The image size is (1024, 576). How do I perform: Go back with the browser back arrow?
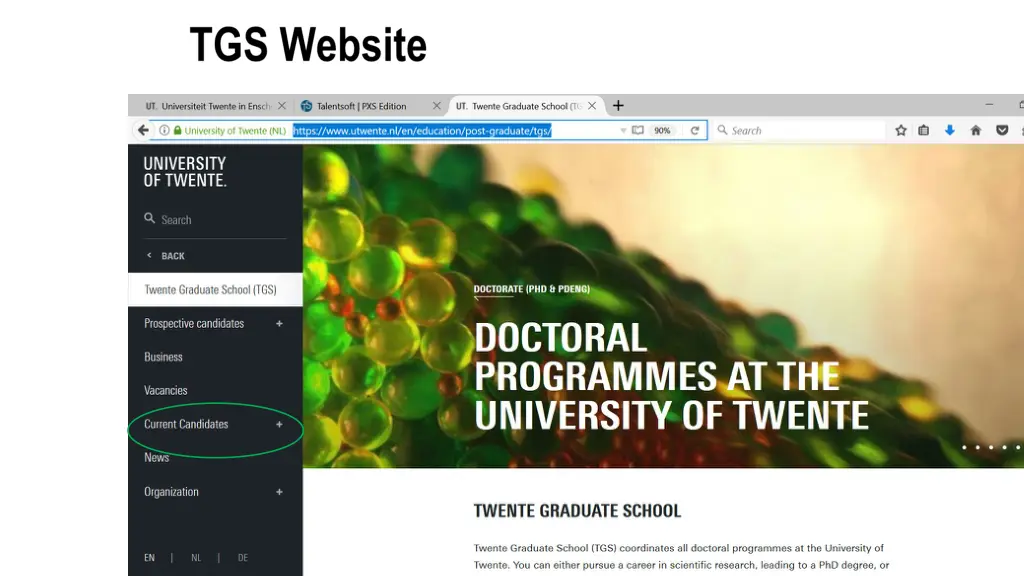143,131
